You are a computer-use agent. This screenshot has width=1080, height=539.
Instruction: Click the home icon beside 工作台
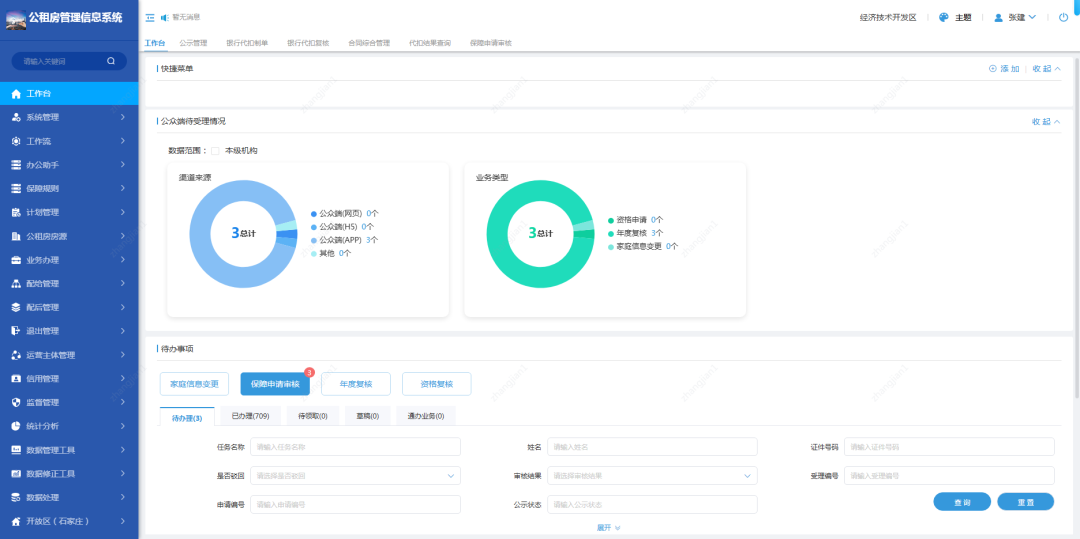17,94
